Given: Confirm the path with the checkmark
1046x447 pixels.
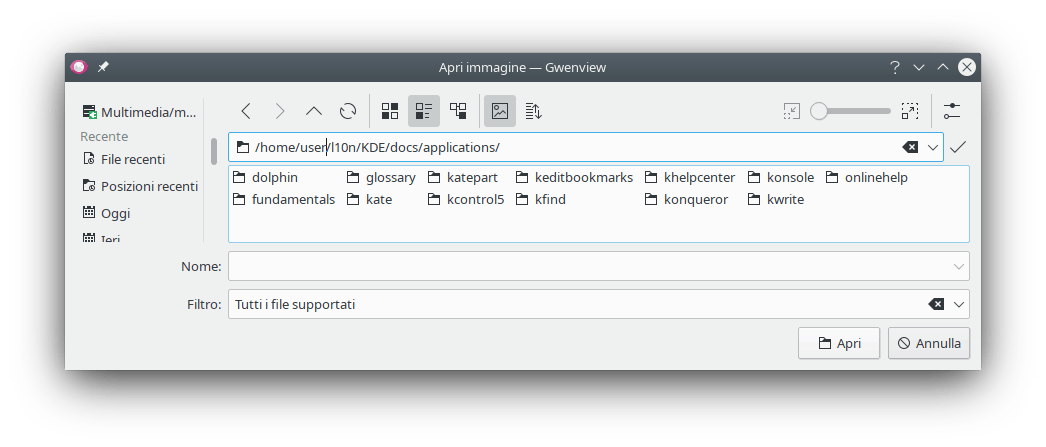Looking at the screenshot, I should (x=958, y=148).
